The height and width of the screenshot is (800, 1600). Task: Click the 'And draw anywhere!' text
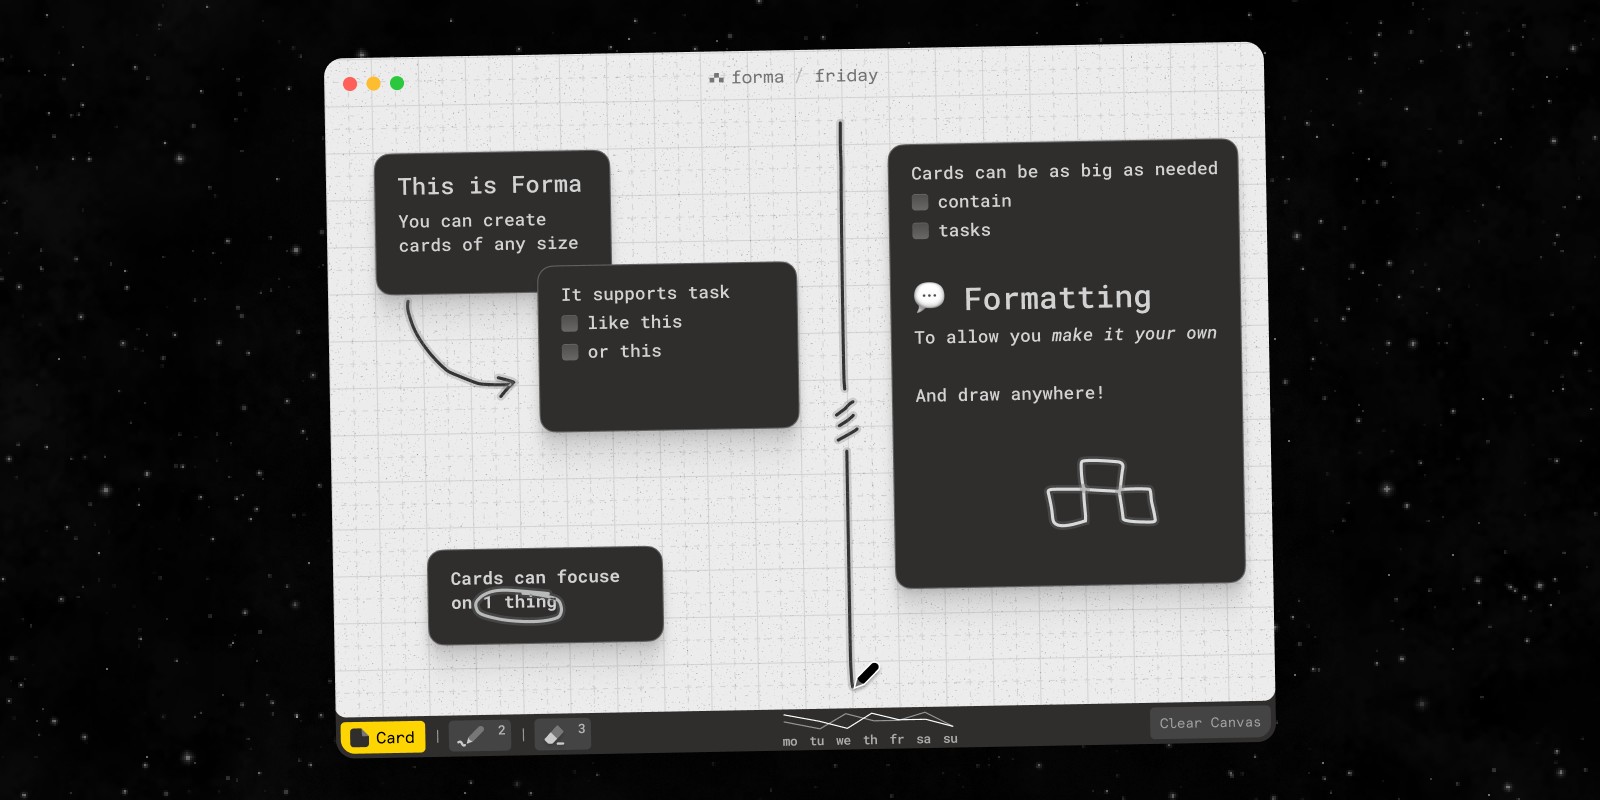click(1010, 394)
